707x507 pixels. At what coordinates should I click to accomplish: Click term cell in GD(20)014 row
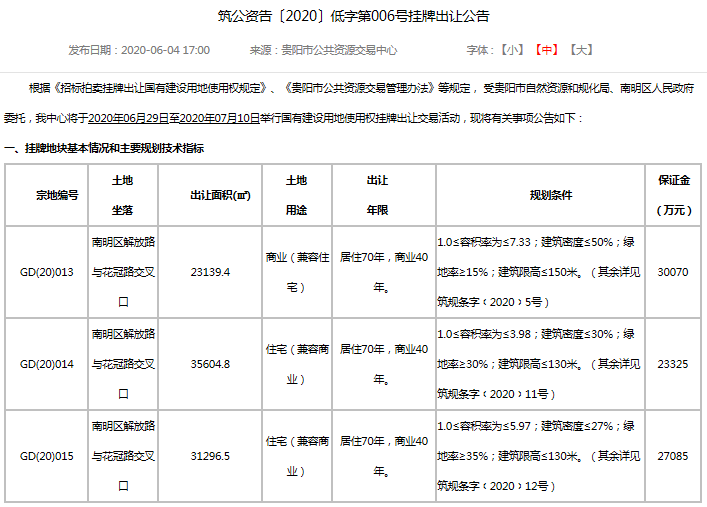tap(384, 364)
